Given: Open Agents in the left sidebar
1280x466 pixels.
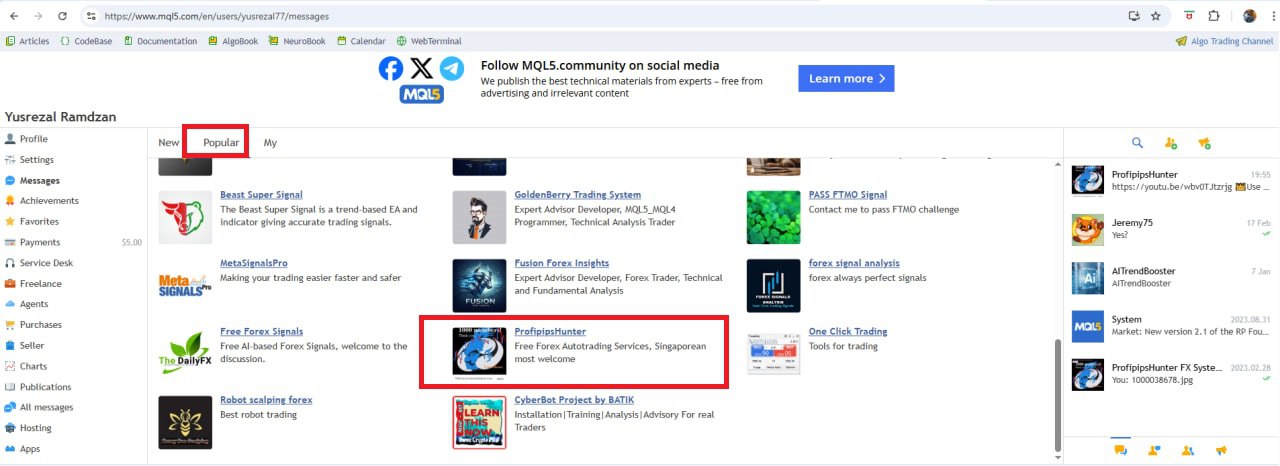Looking at the screenshot, I should point(34,304).
